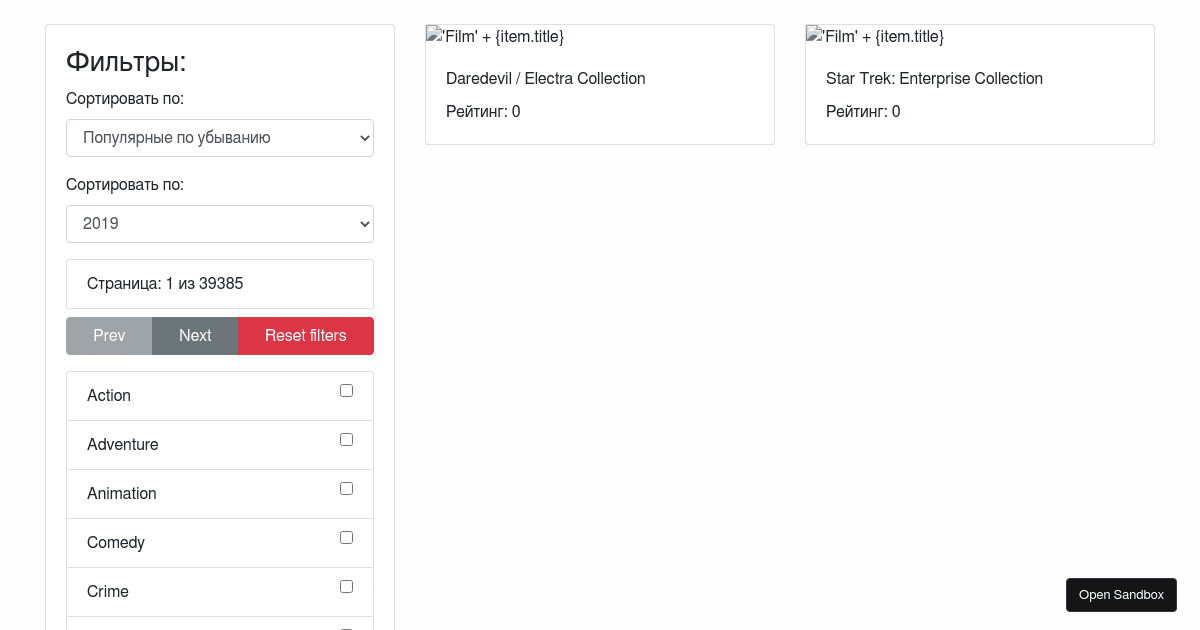Screen dimensions: 1200x630
Task: Select the Daredevil / Electra Collection title
Action: coord(545,78)
